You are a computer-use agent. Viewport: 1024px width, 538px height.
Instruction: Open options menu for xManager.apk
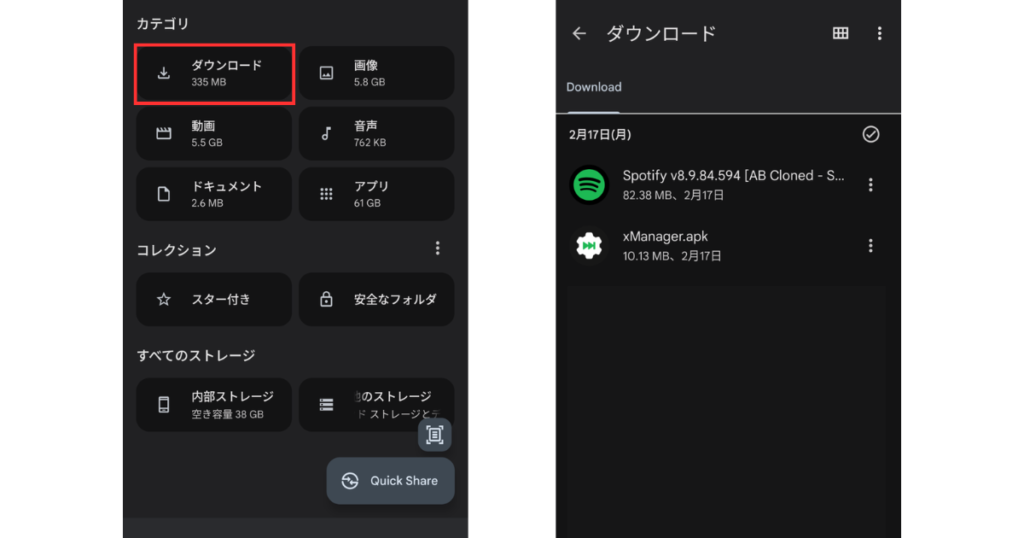(871, 245)
